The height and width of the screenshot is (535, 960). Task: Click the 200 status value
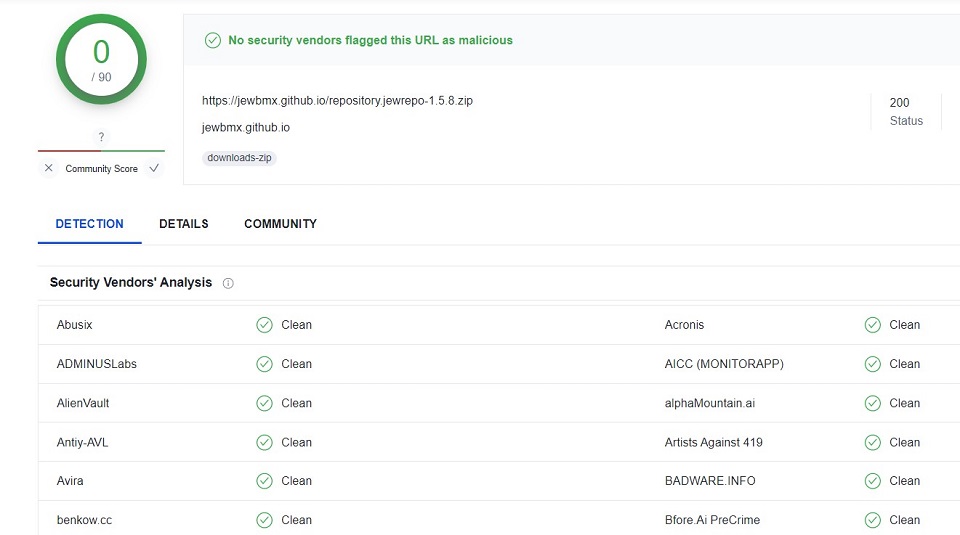point(899,102)
